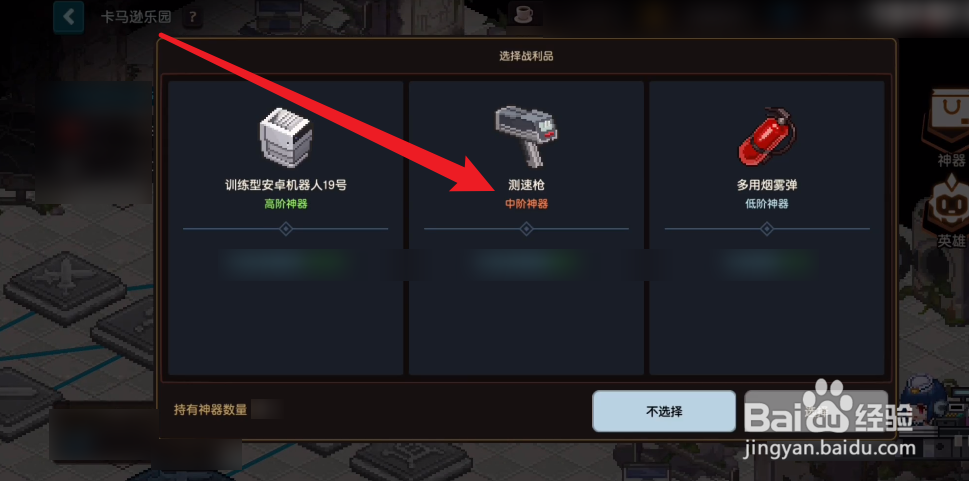Click the 高阶神器 tier label
Image resolution: width=969 pixels, height=481 pixels.
click(286, 204)
